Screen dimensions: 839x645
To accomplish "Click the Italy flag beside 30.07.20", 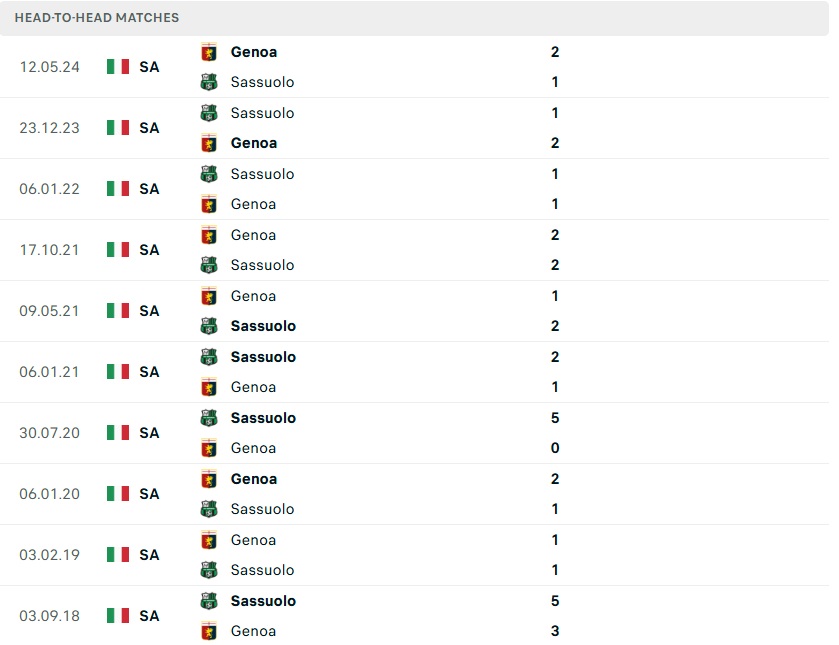I will point(116,433).
